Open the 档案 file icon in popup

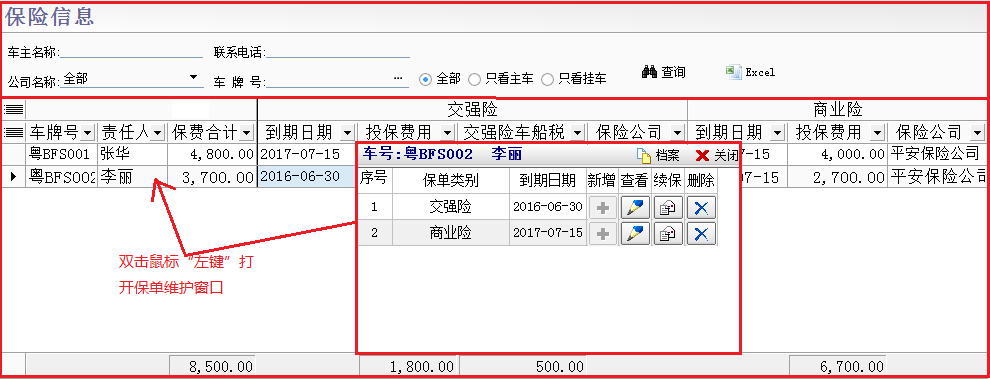pyautogui.click(x=643, y=156)
